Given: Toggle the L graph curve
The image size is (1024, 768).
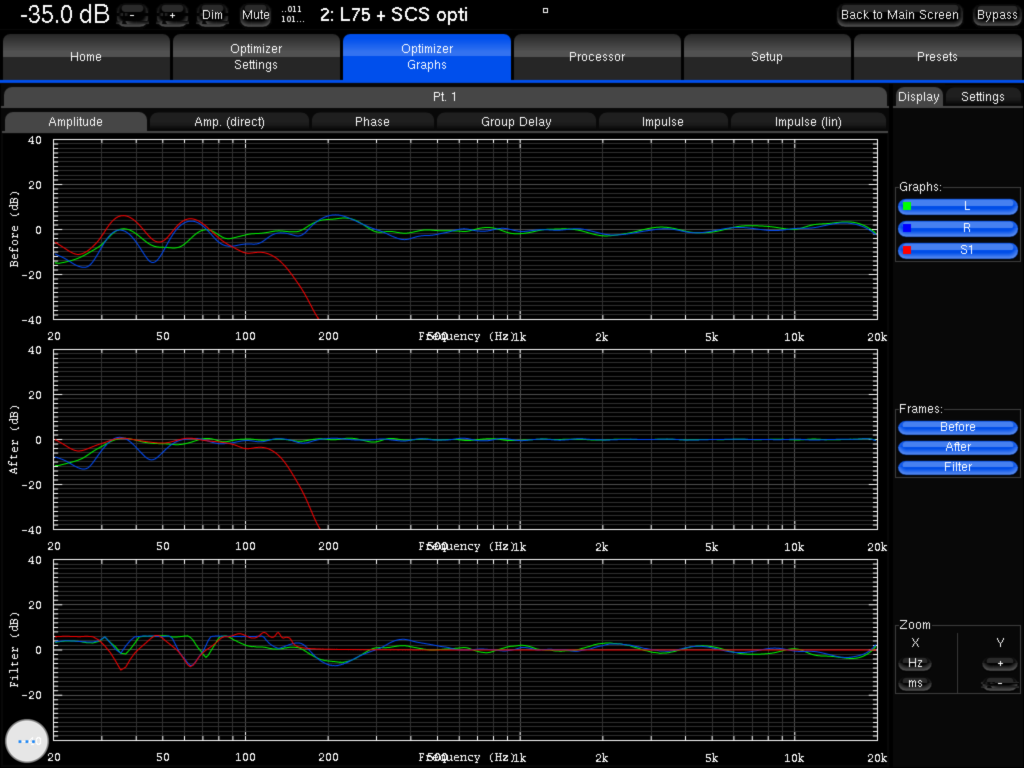Looking at the screenshot, I should [x=957, y=206].
